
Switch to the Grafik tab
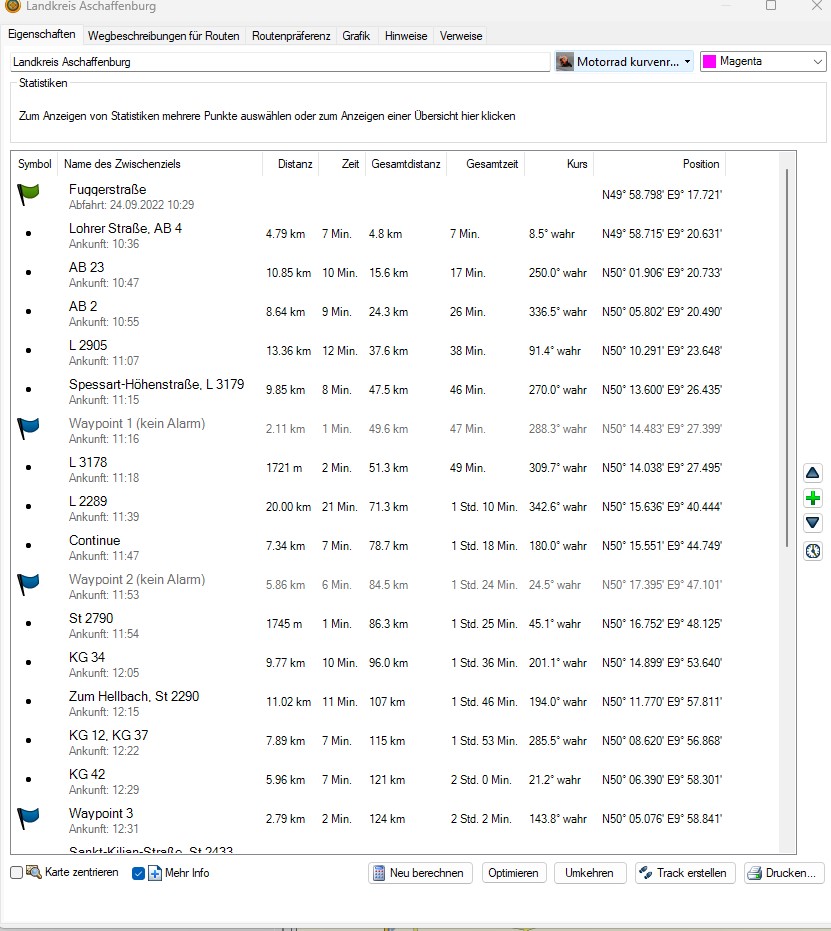356,36
